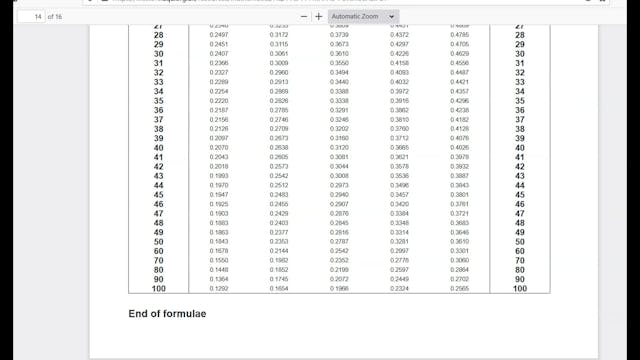
Task: Select the table value 0.2512
Action: coord(279,185)
